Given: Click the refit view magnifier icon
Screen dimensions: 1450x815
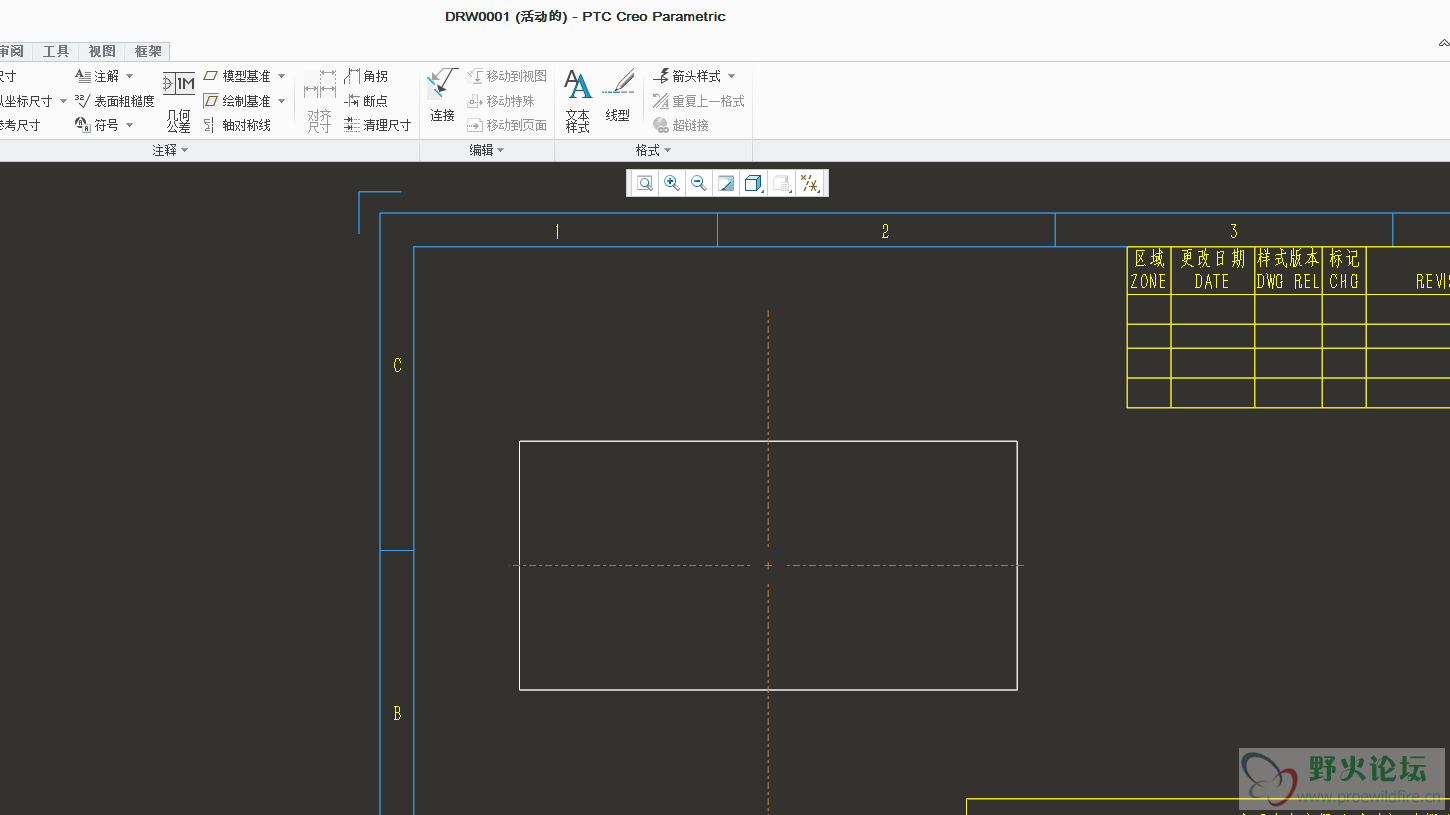Looking at the screenshot, I should coord(645,183).
